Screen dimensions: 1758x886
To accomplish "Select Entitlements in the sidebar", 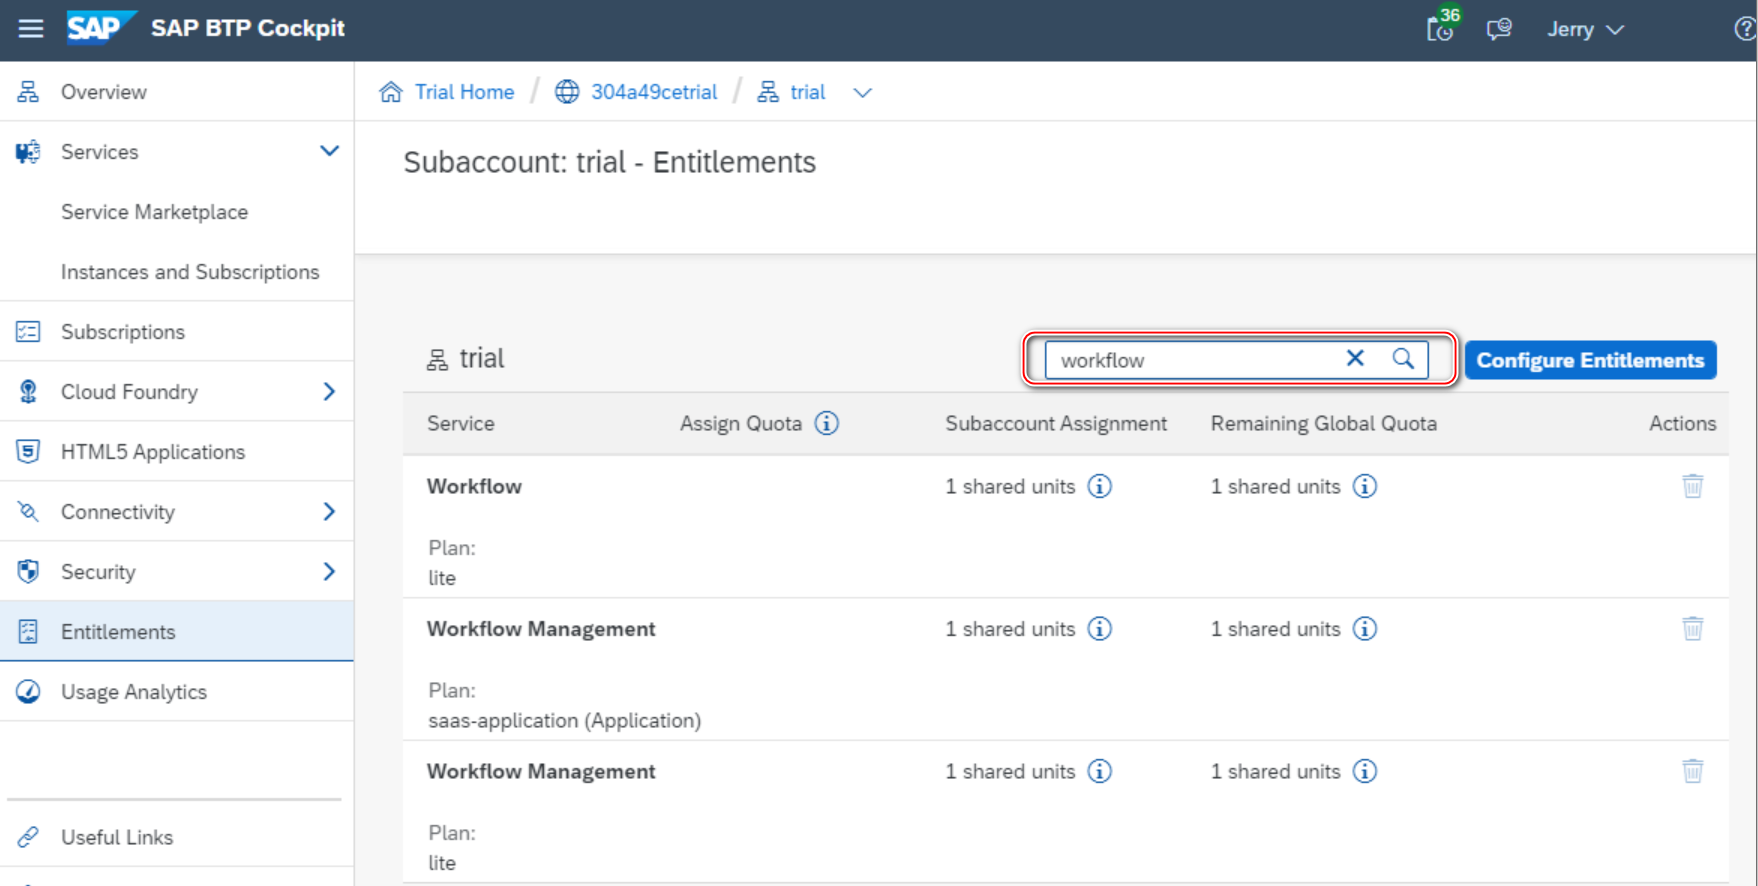I will point(177,632).
